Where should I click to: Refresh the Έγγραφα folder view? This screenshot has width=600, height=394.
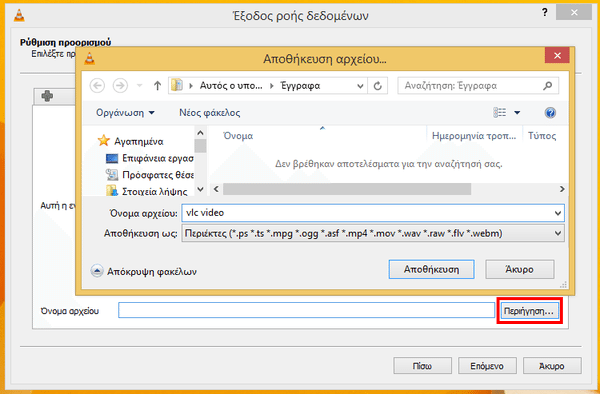click(378, 86)
